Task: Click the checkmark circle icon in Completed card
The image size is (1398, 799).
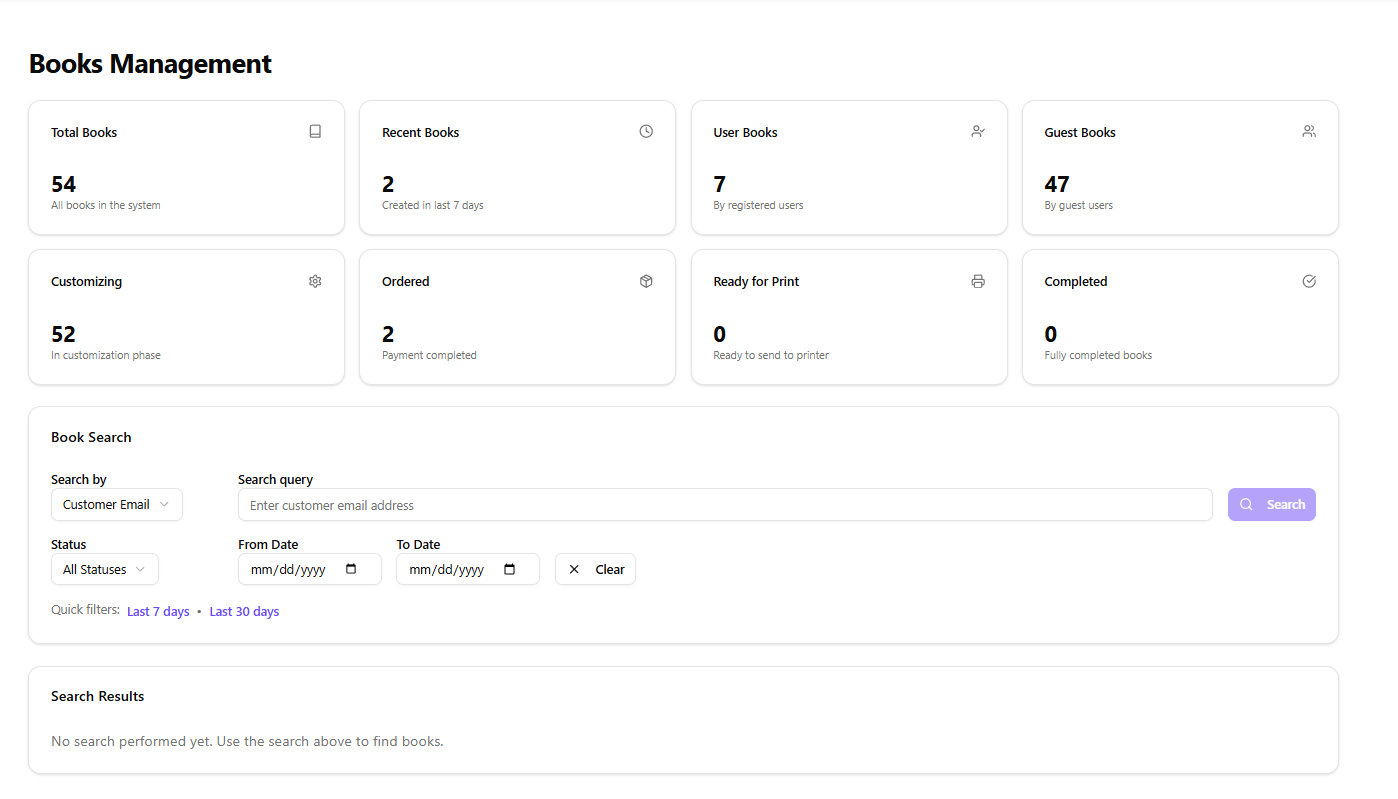Action: [x=1309, y=281]
